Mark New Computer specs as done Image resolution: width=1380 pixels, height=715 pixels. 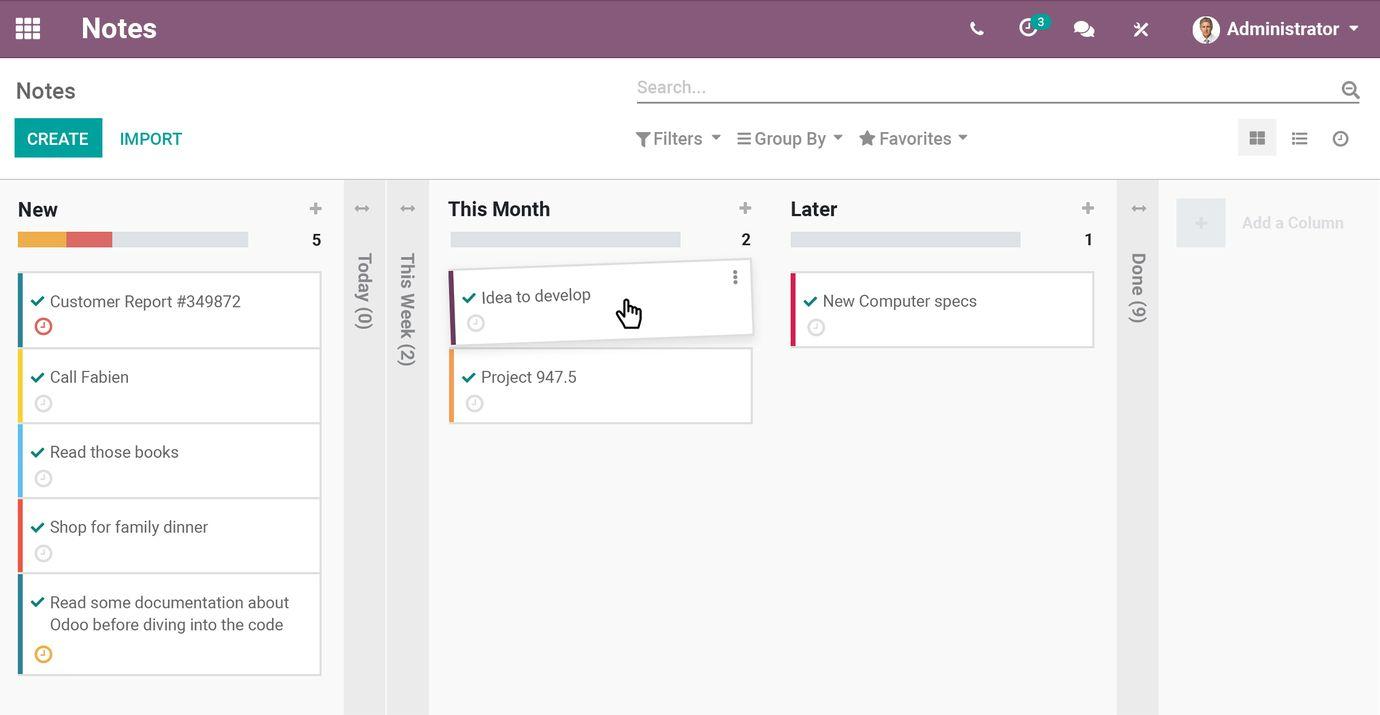pyautogui.click(x=811, y=301)
